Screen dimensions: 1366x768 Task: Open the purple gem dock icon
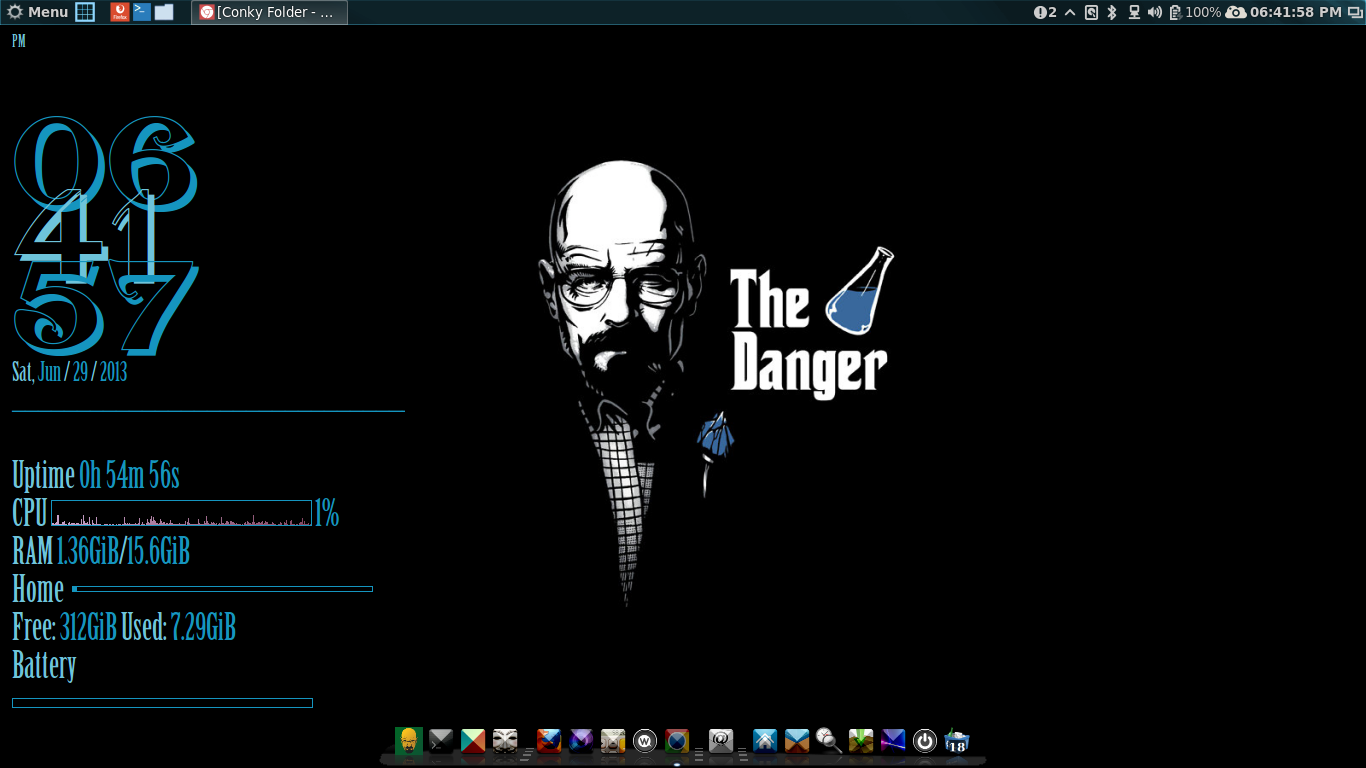(x=581, y=741)
